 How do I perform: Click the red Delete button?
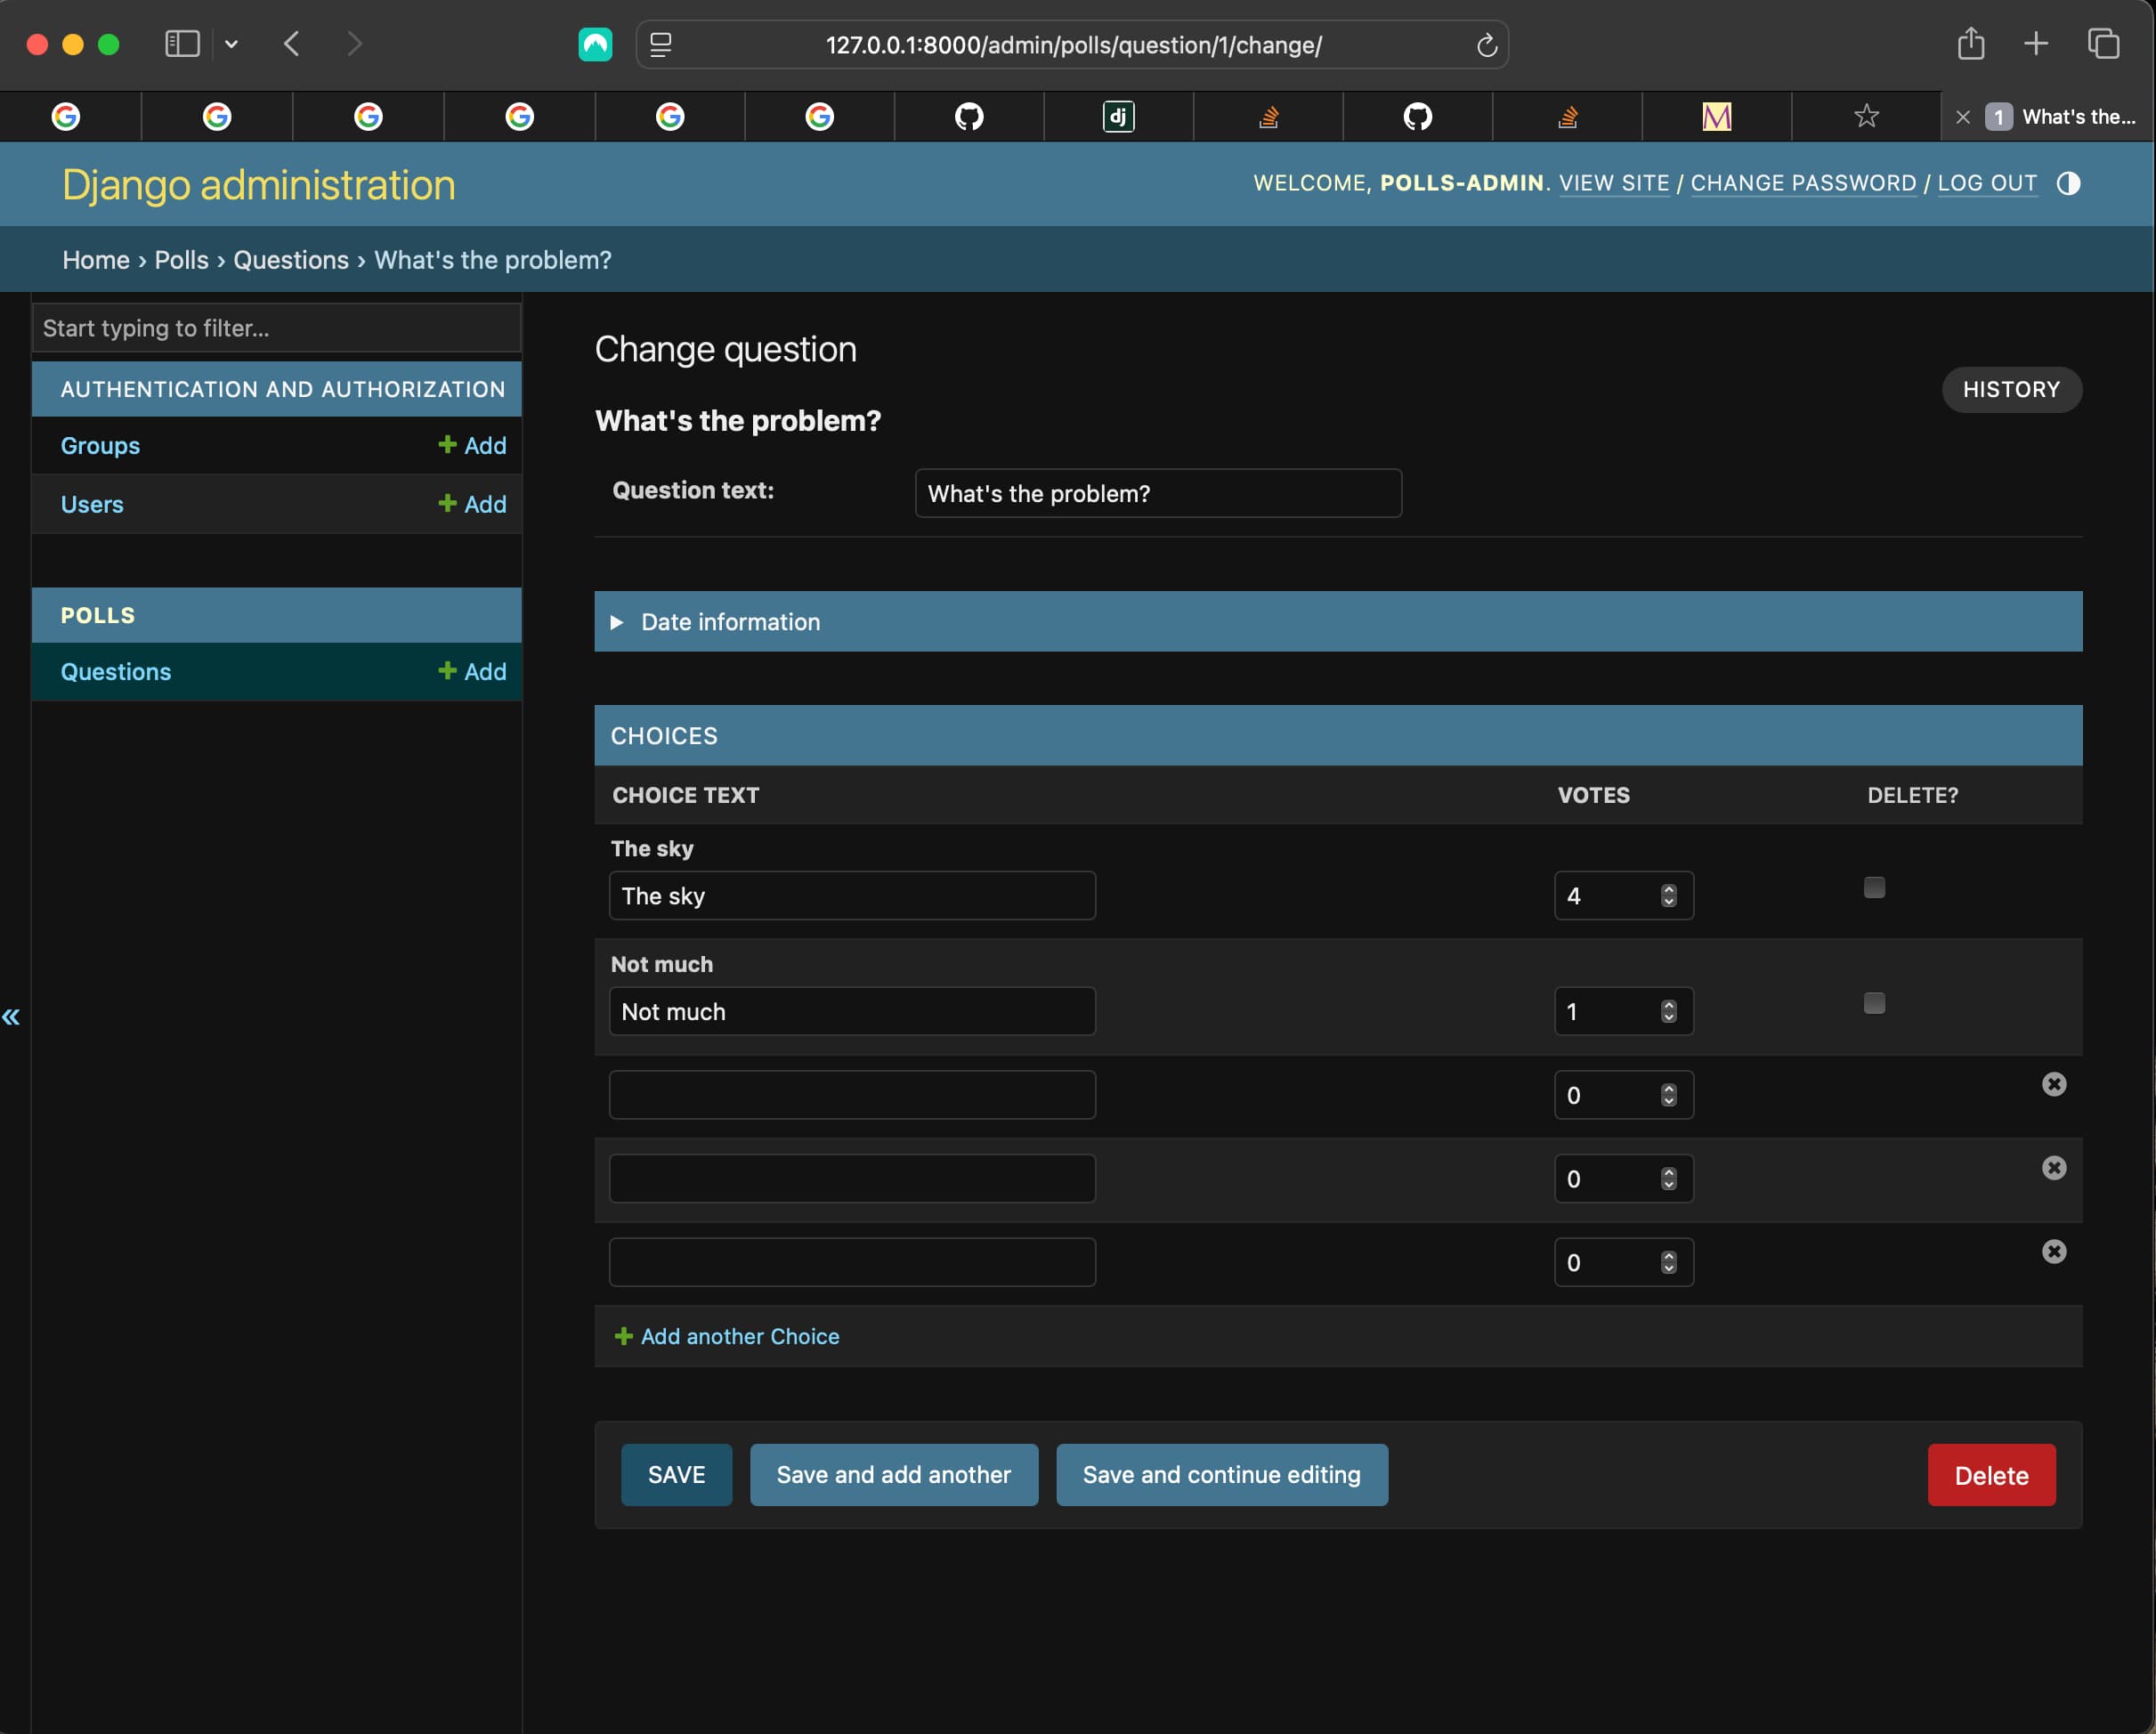point(1991,1475)
